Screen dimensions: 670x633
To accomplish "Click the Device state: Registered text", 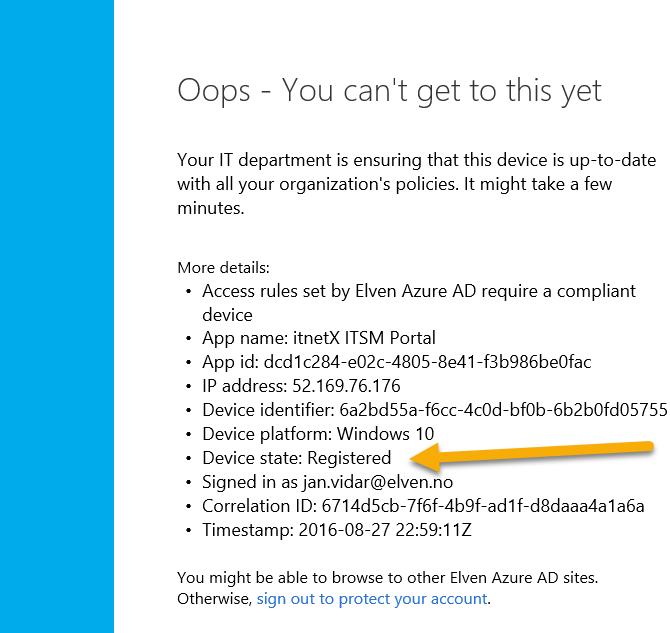I will 297,458.
